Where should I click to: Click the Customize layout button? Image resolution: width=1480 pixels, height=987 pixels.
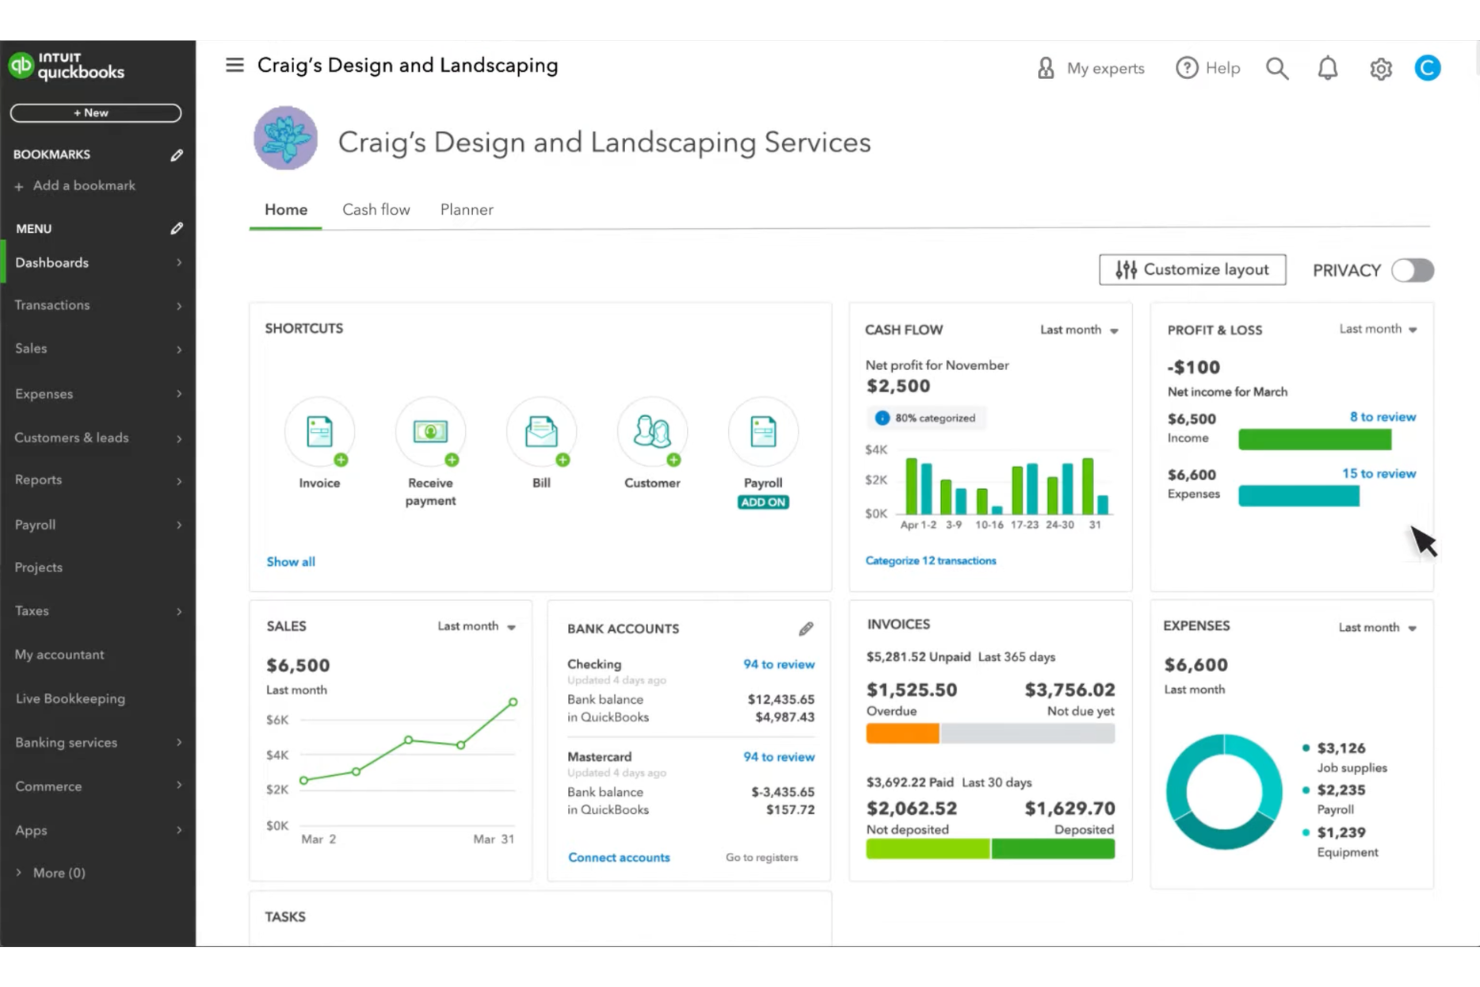1192,269
